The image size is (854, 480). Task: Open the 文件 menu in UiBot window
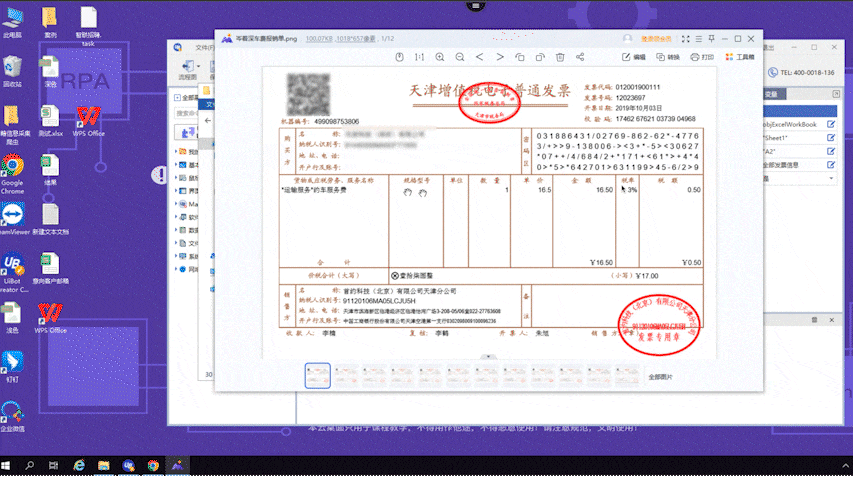tap(204, 48)
